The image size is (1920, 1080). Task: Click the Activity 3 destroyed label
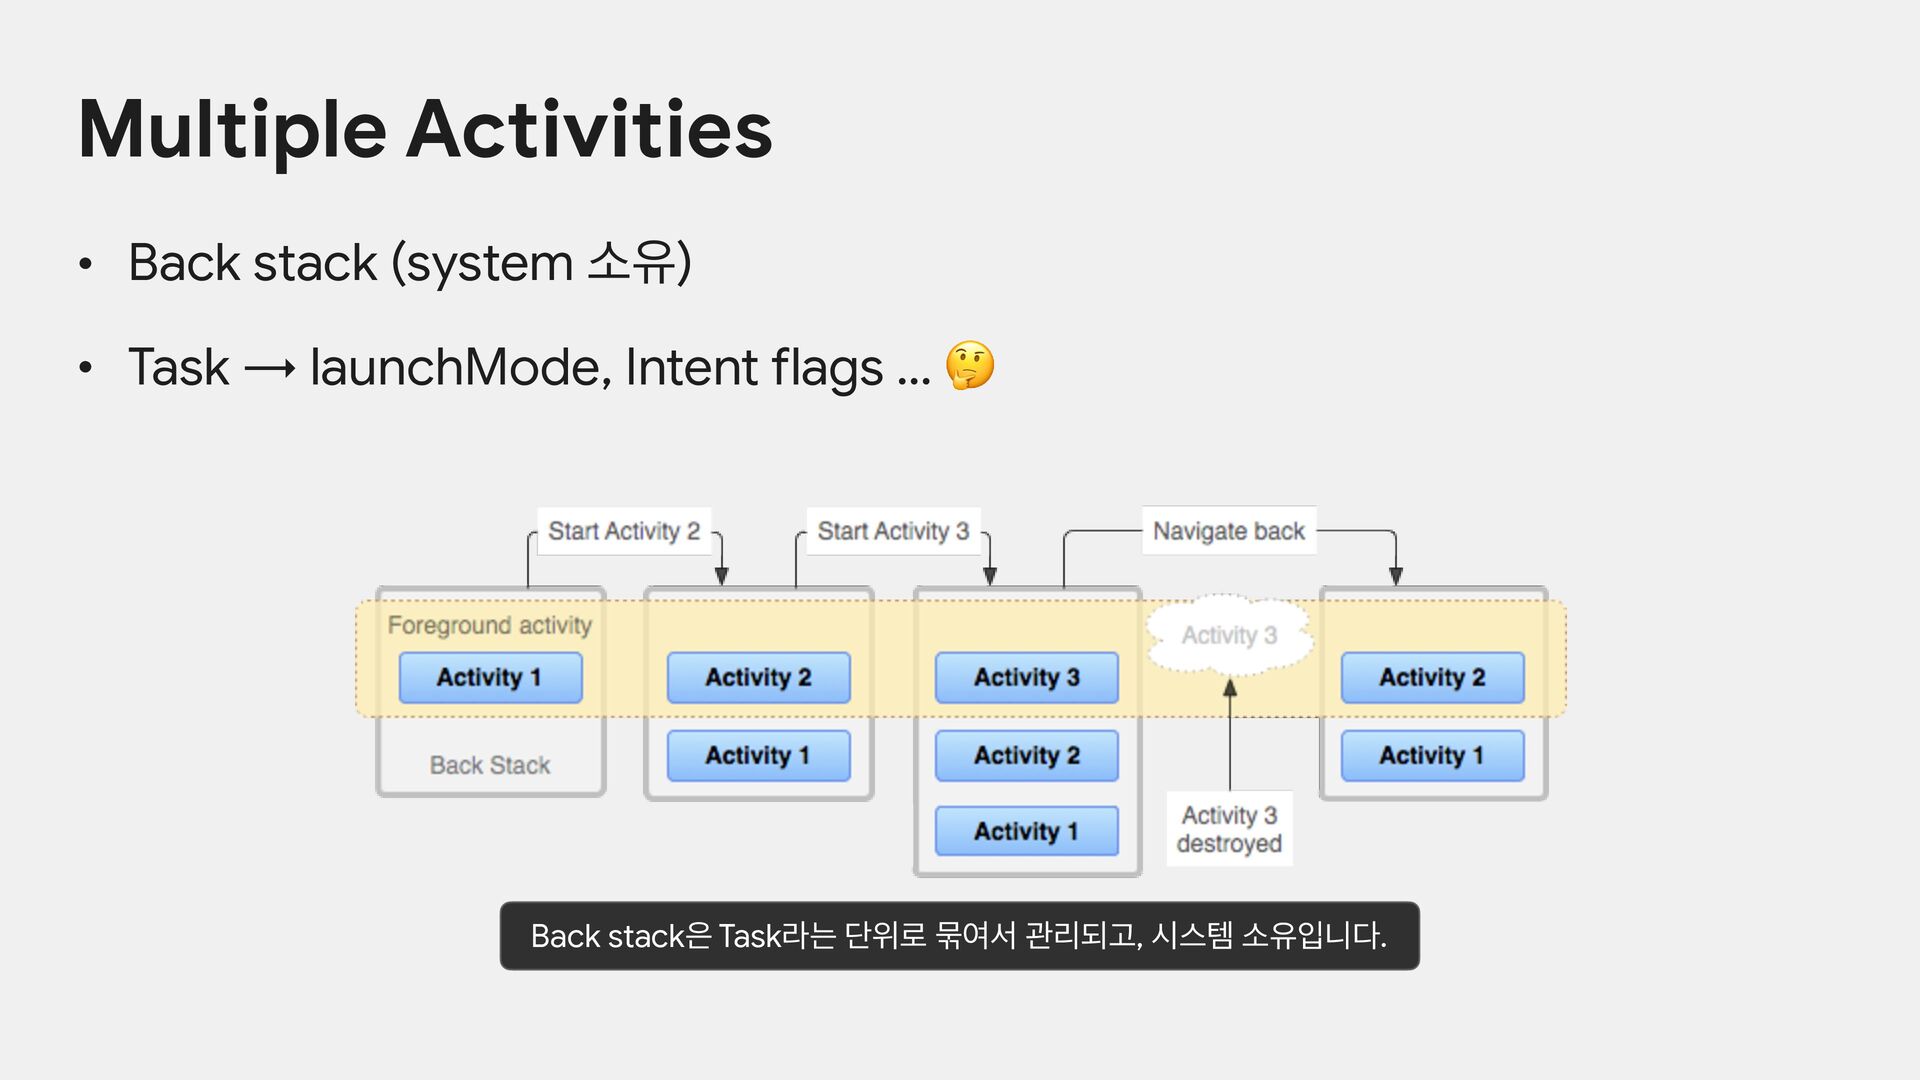(1229, 829)
